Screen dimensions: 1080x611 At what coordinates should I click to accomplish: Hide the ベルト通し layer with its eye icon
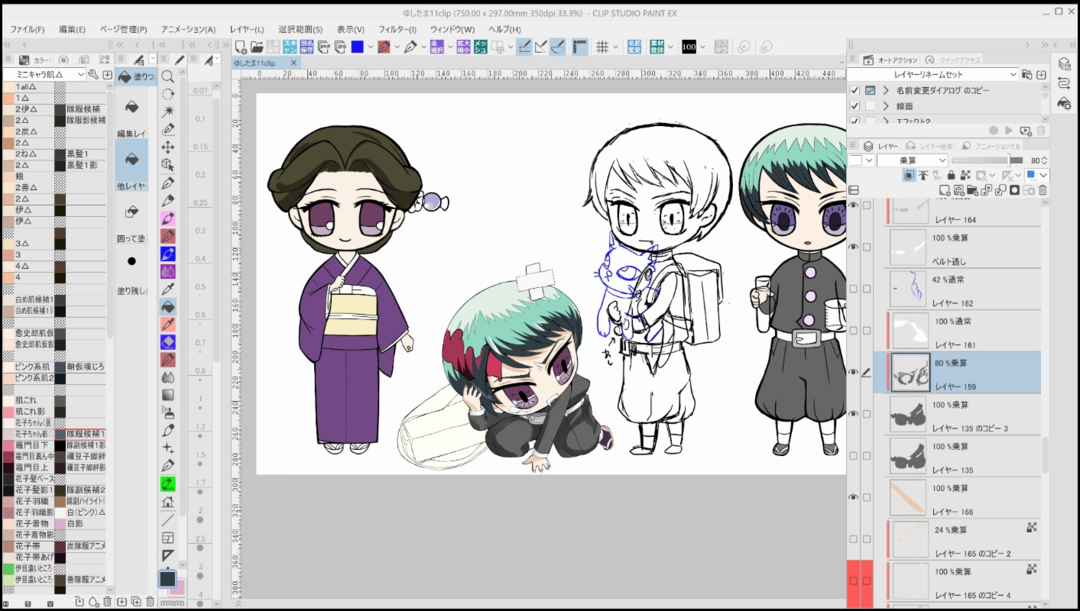click(853, 246)
